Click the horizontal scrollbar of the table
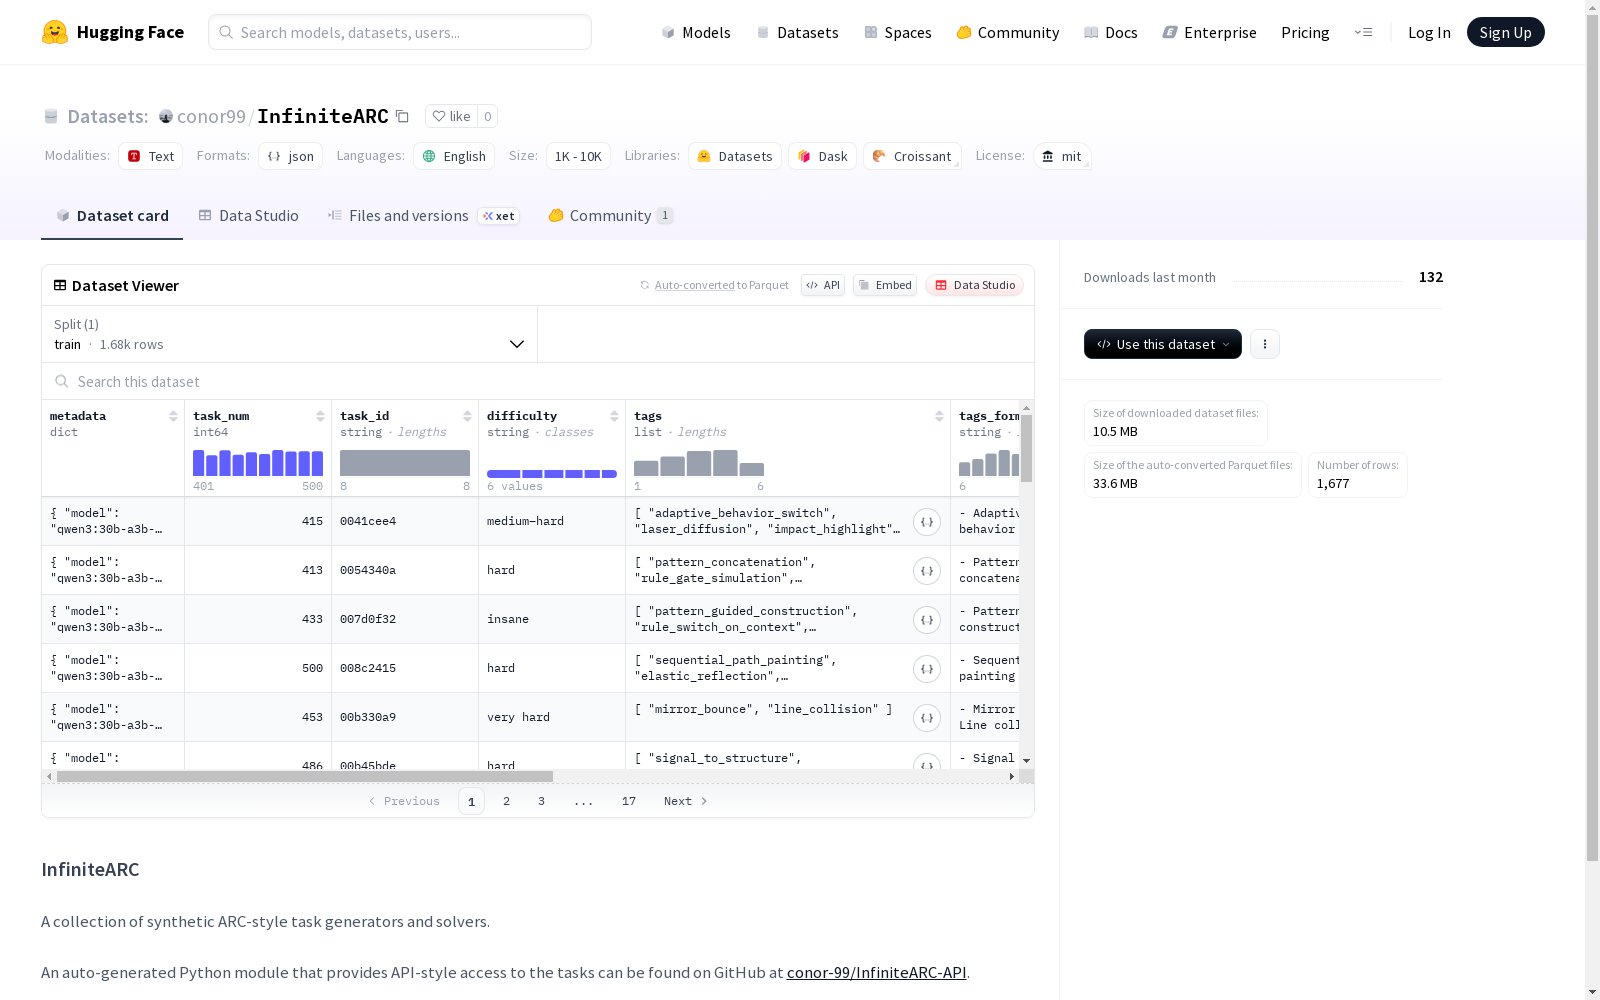 click(x=305, y=776)
